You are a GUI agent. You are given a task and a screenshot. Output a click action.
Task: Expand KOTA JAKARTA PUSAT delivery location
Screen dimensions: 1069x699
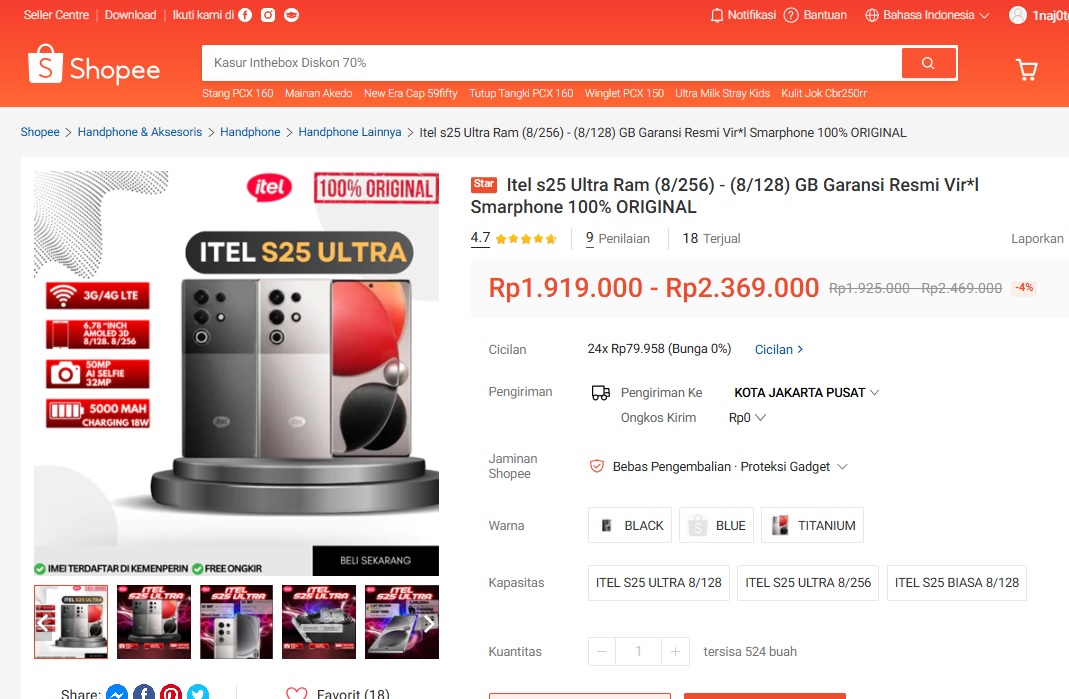[x=807, y=392]
